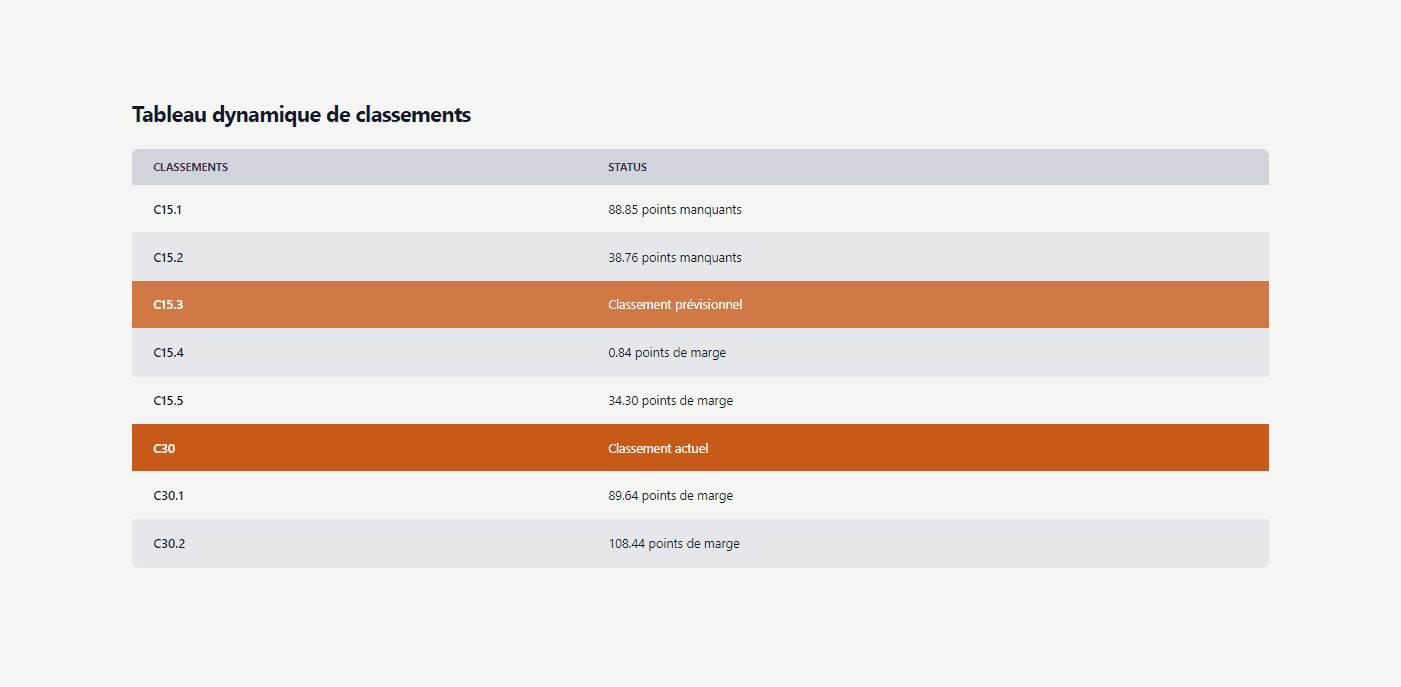This screenshot has width=1401, height=687.
Task: Click the '34.30 points de marge' status cell
Action: [670, 400]
